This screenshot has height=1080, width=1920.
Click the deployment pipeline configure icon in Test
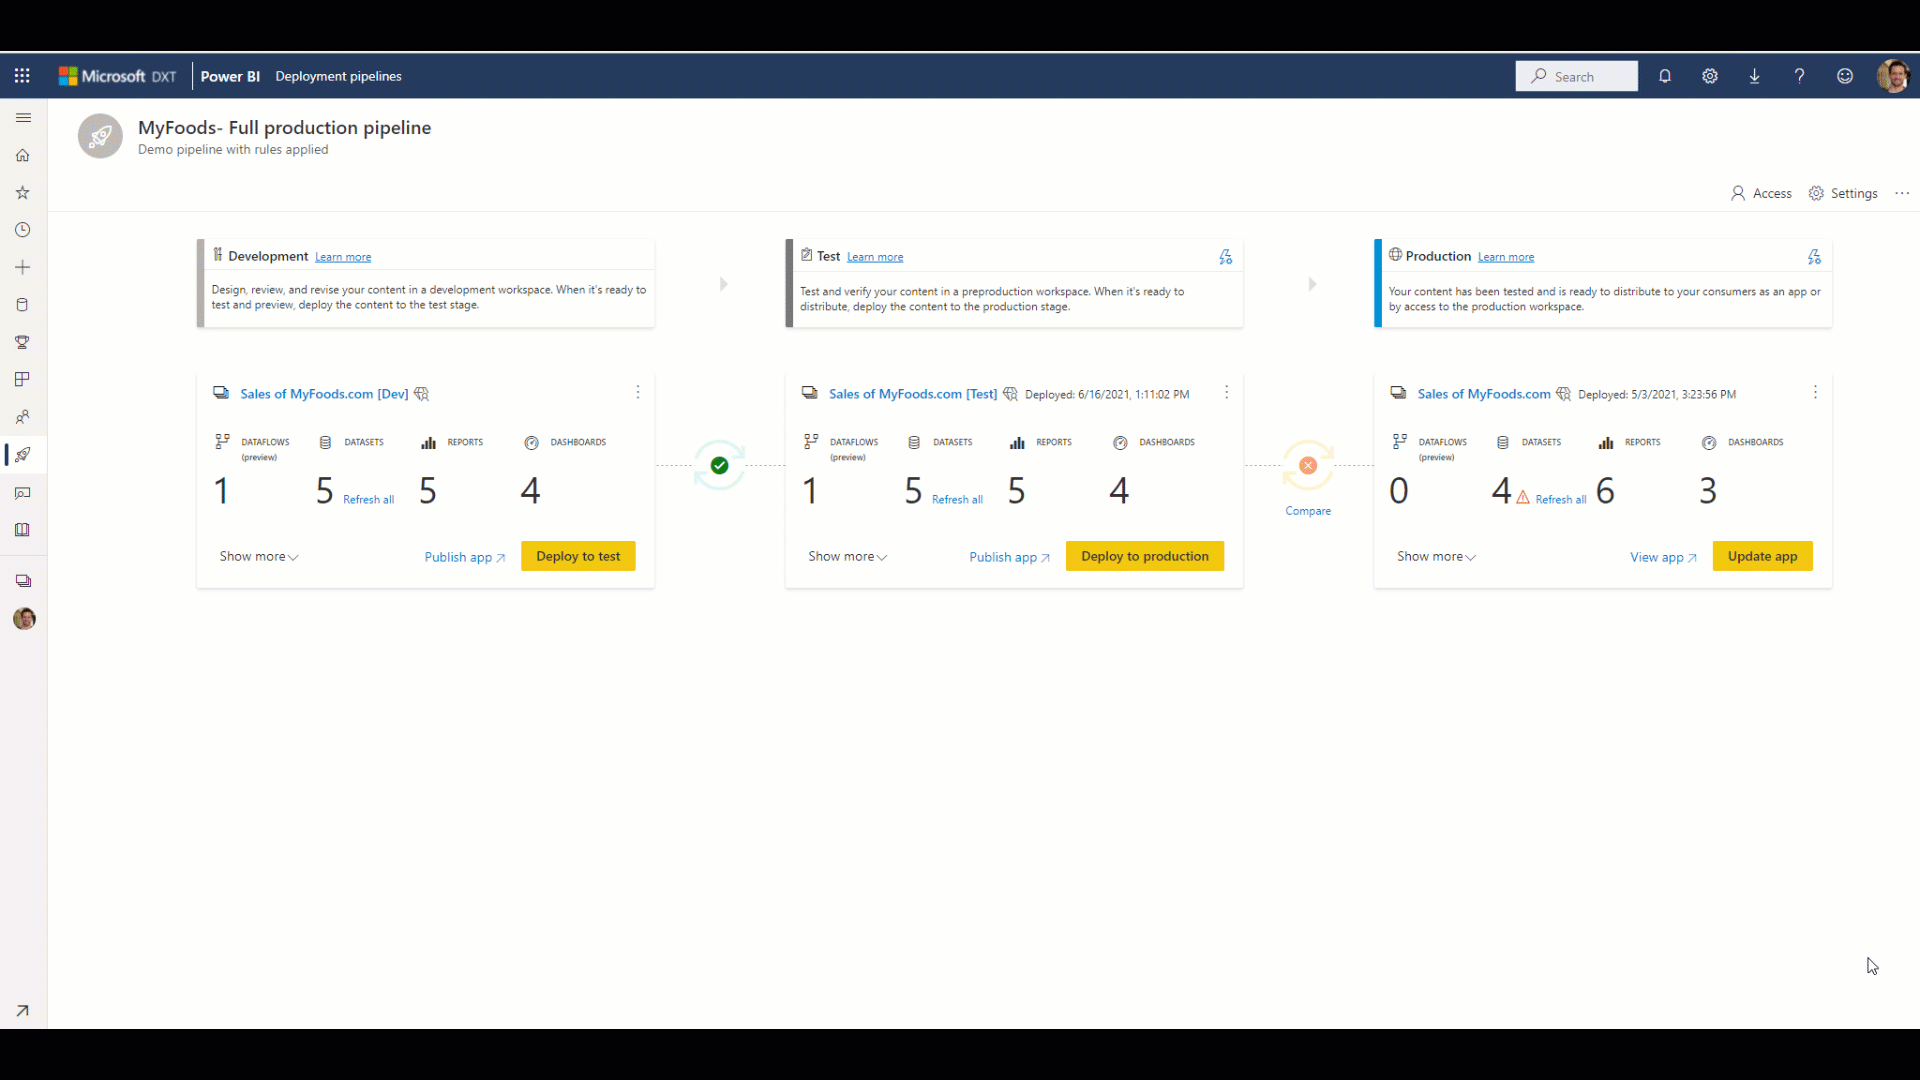point(1224,256)
